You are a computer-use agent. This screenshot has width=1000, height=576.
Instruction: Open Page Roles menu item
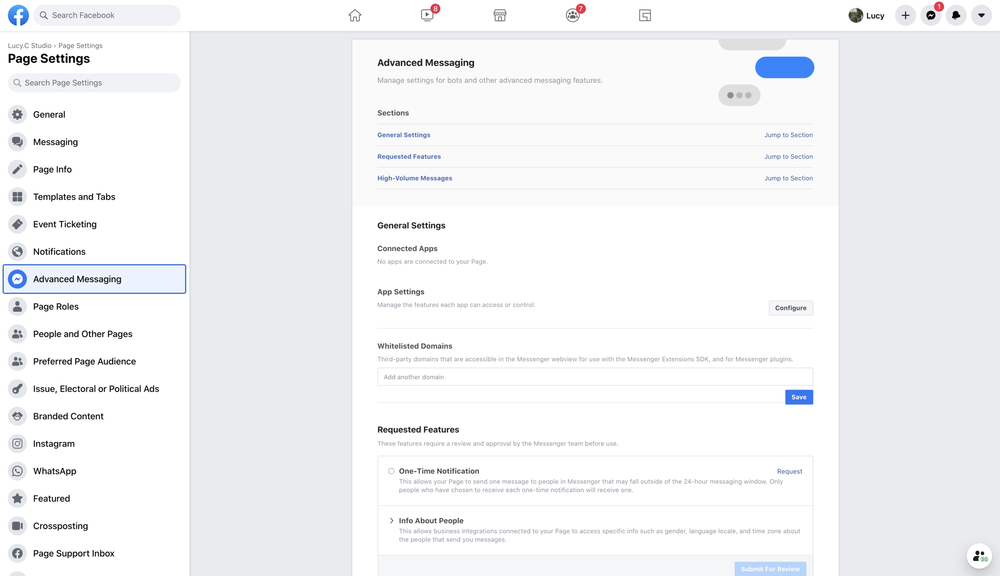[94, 306]
